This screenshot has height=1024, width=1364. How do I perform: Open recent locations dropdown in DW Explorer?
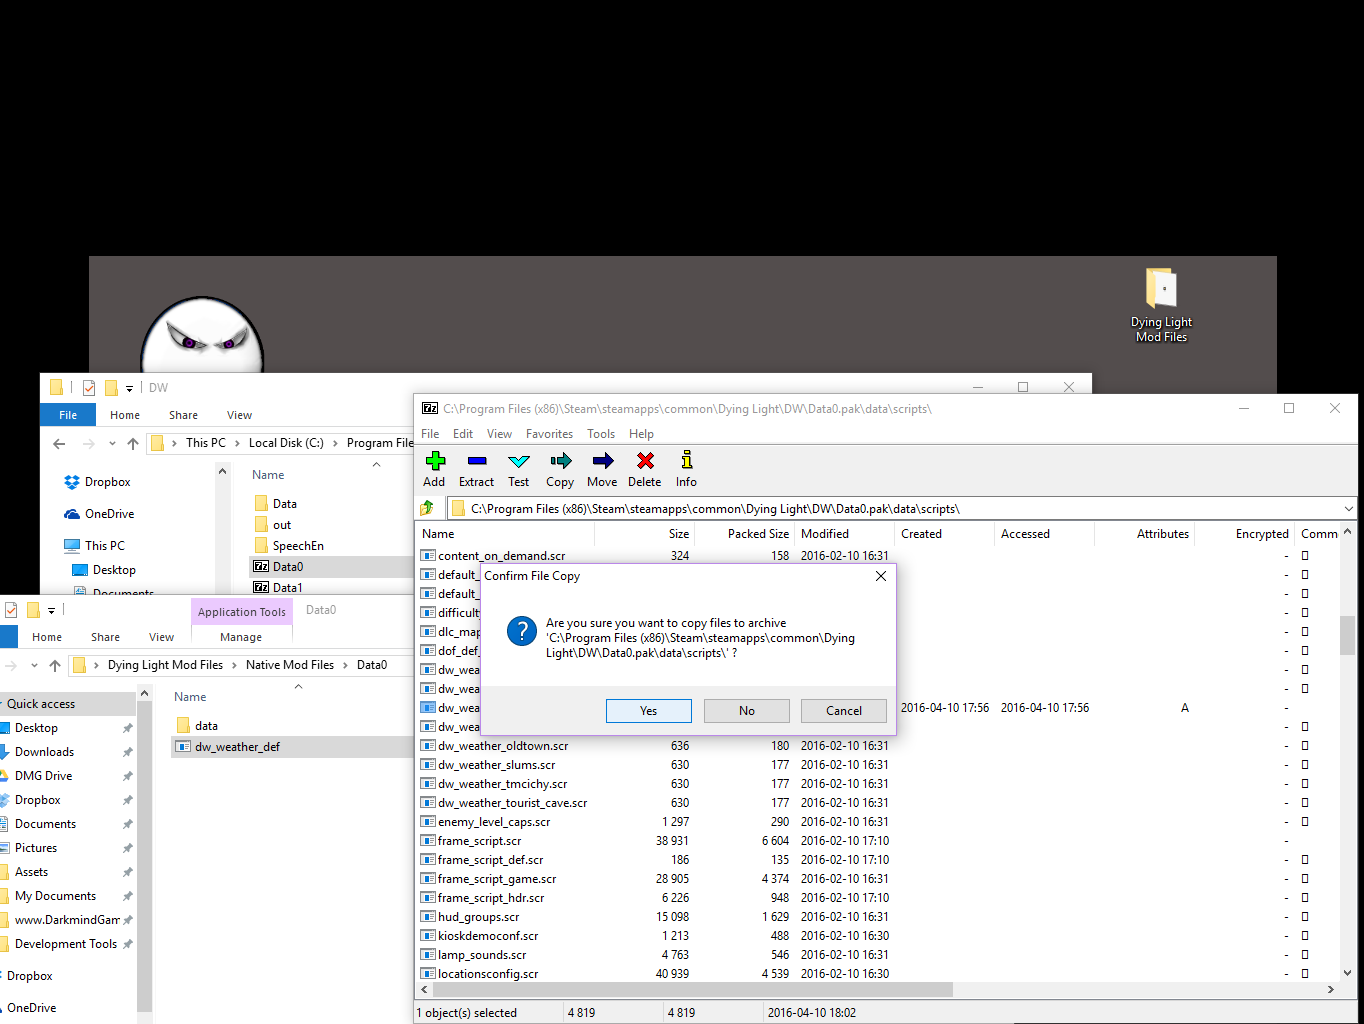(x=112, y=443)
